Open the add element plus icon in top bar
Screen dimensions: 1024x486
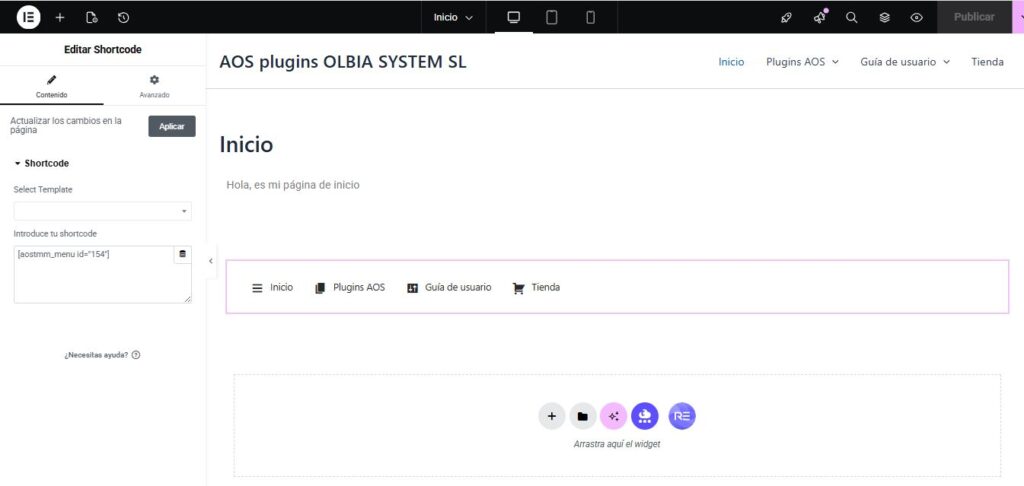(60, 17)
